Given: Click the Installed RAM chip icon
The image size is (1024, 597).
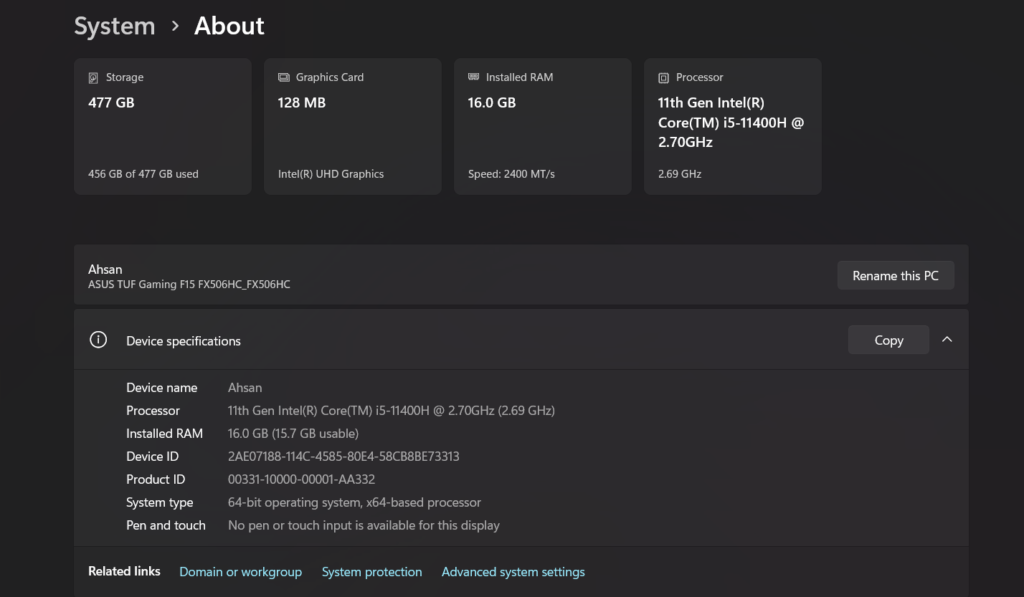Looking at the screenshot, I should point(474,77).
